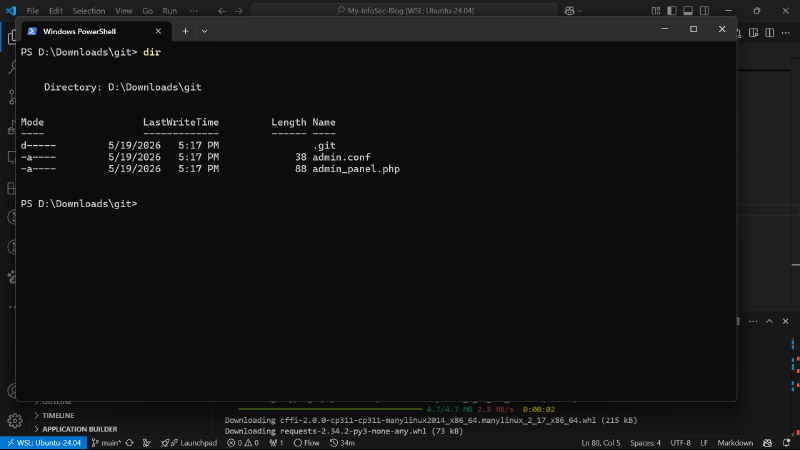This screenshot has height=450, width=800.
Task: Click the Split Editor icon
Action: pos(769,33)
